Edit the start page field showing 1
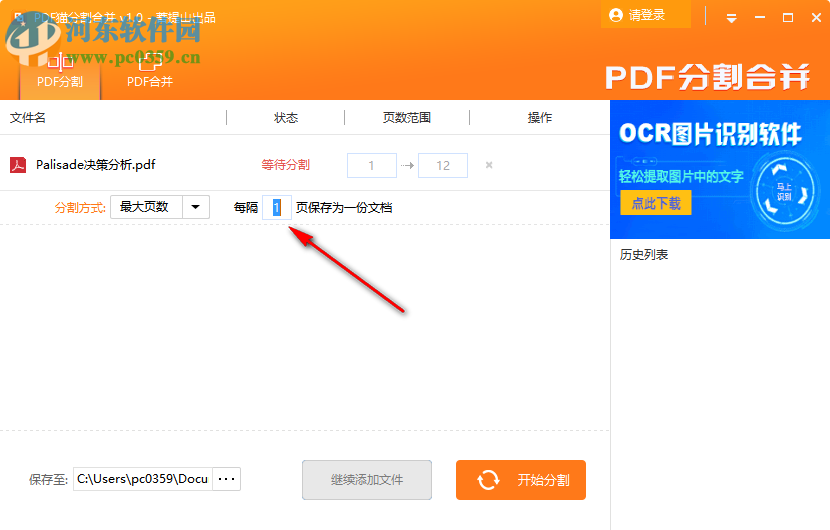The height and width of the screenshot is (530, 830). [x=372, y=165]
